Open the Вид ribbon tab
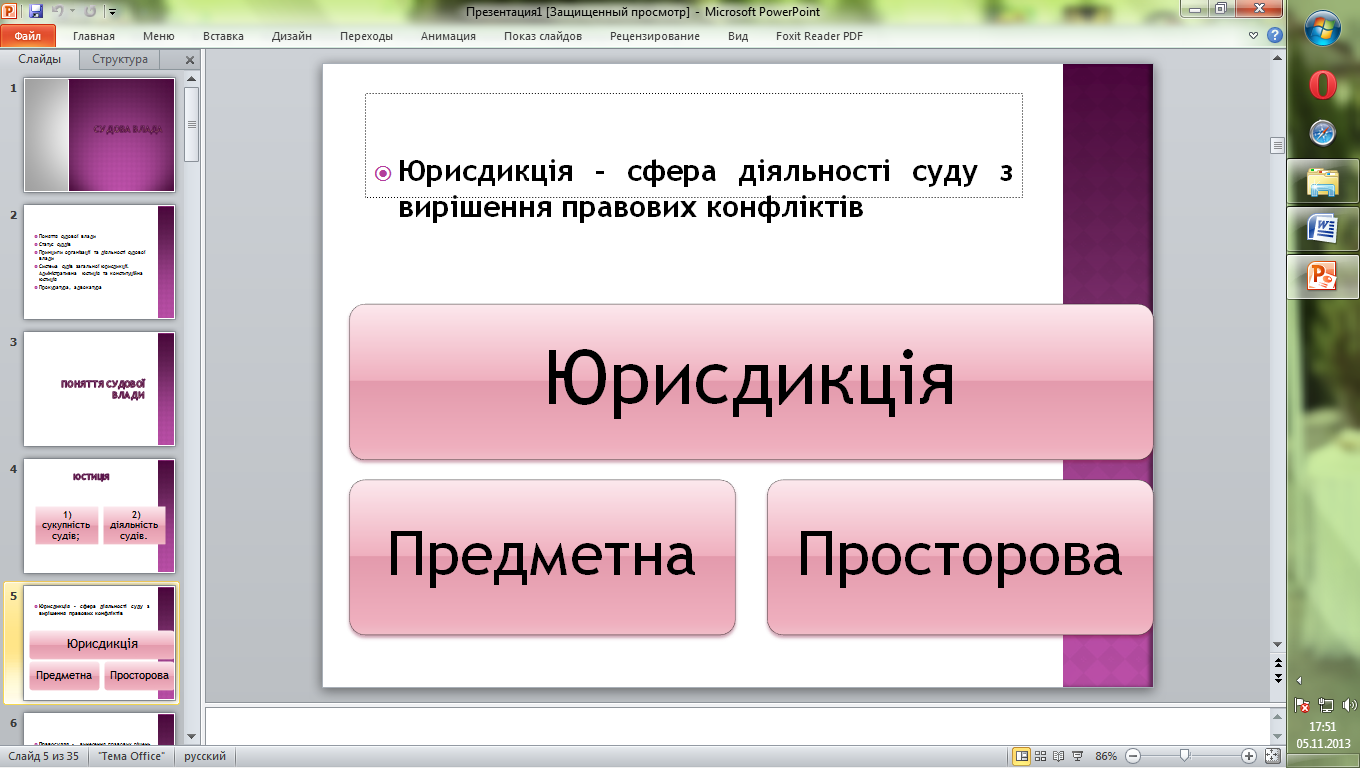 (738, 36)
